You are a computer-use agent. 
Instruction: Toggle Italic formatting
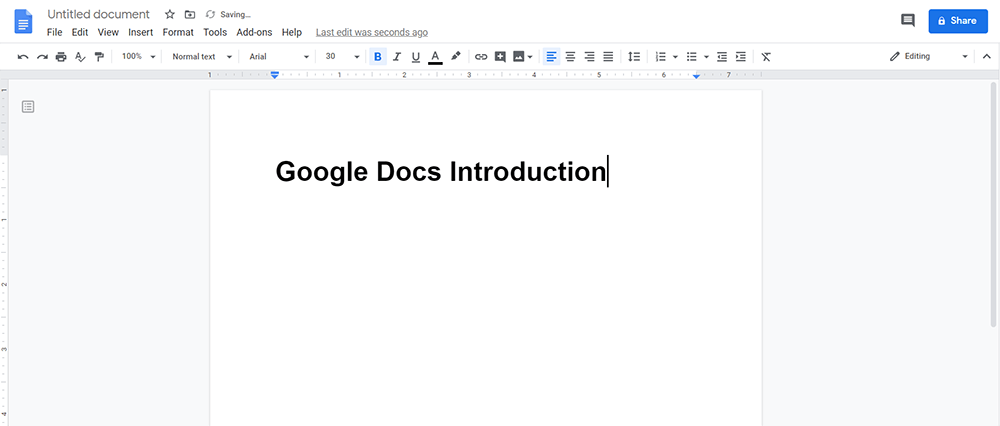397,57
